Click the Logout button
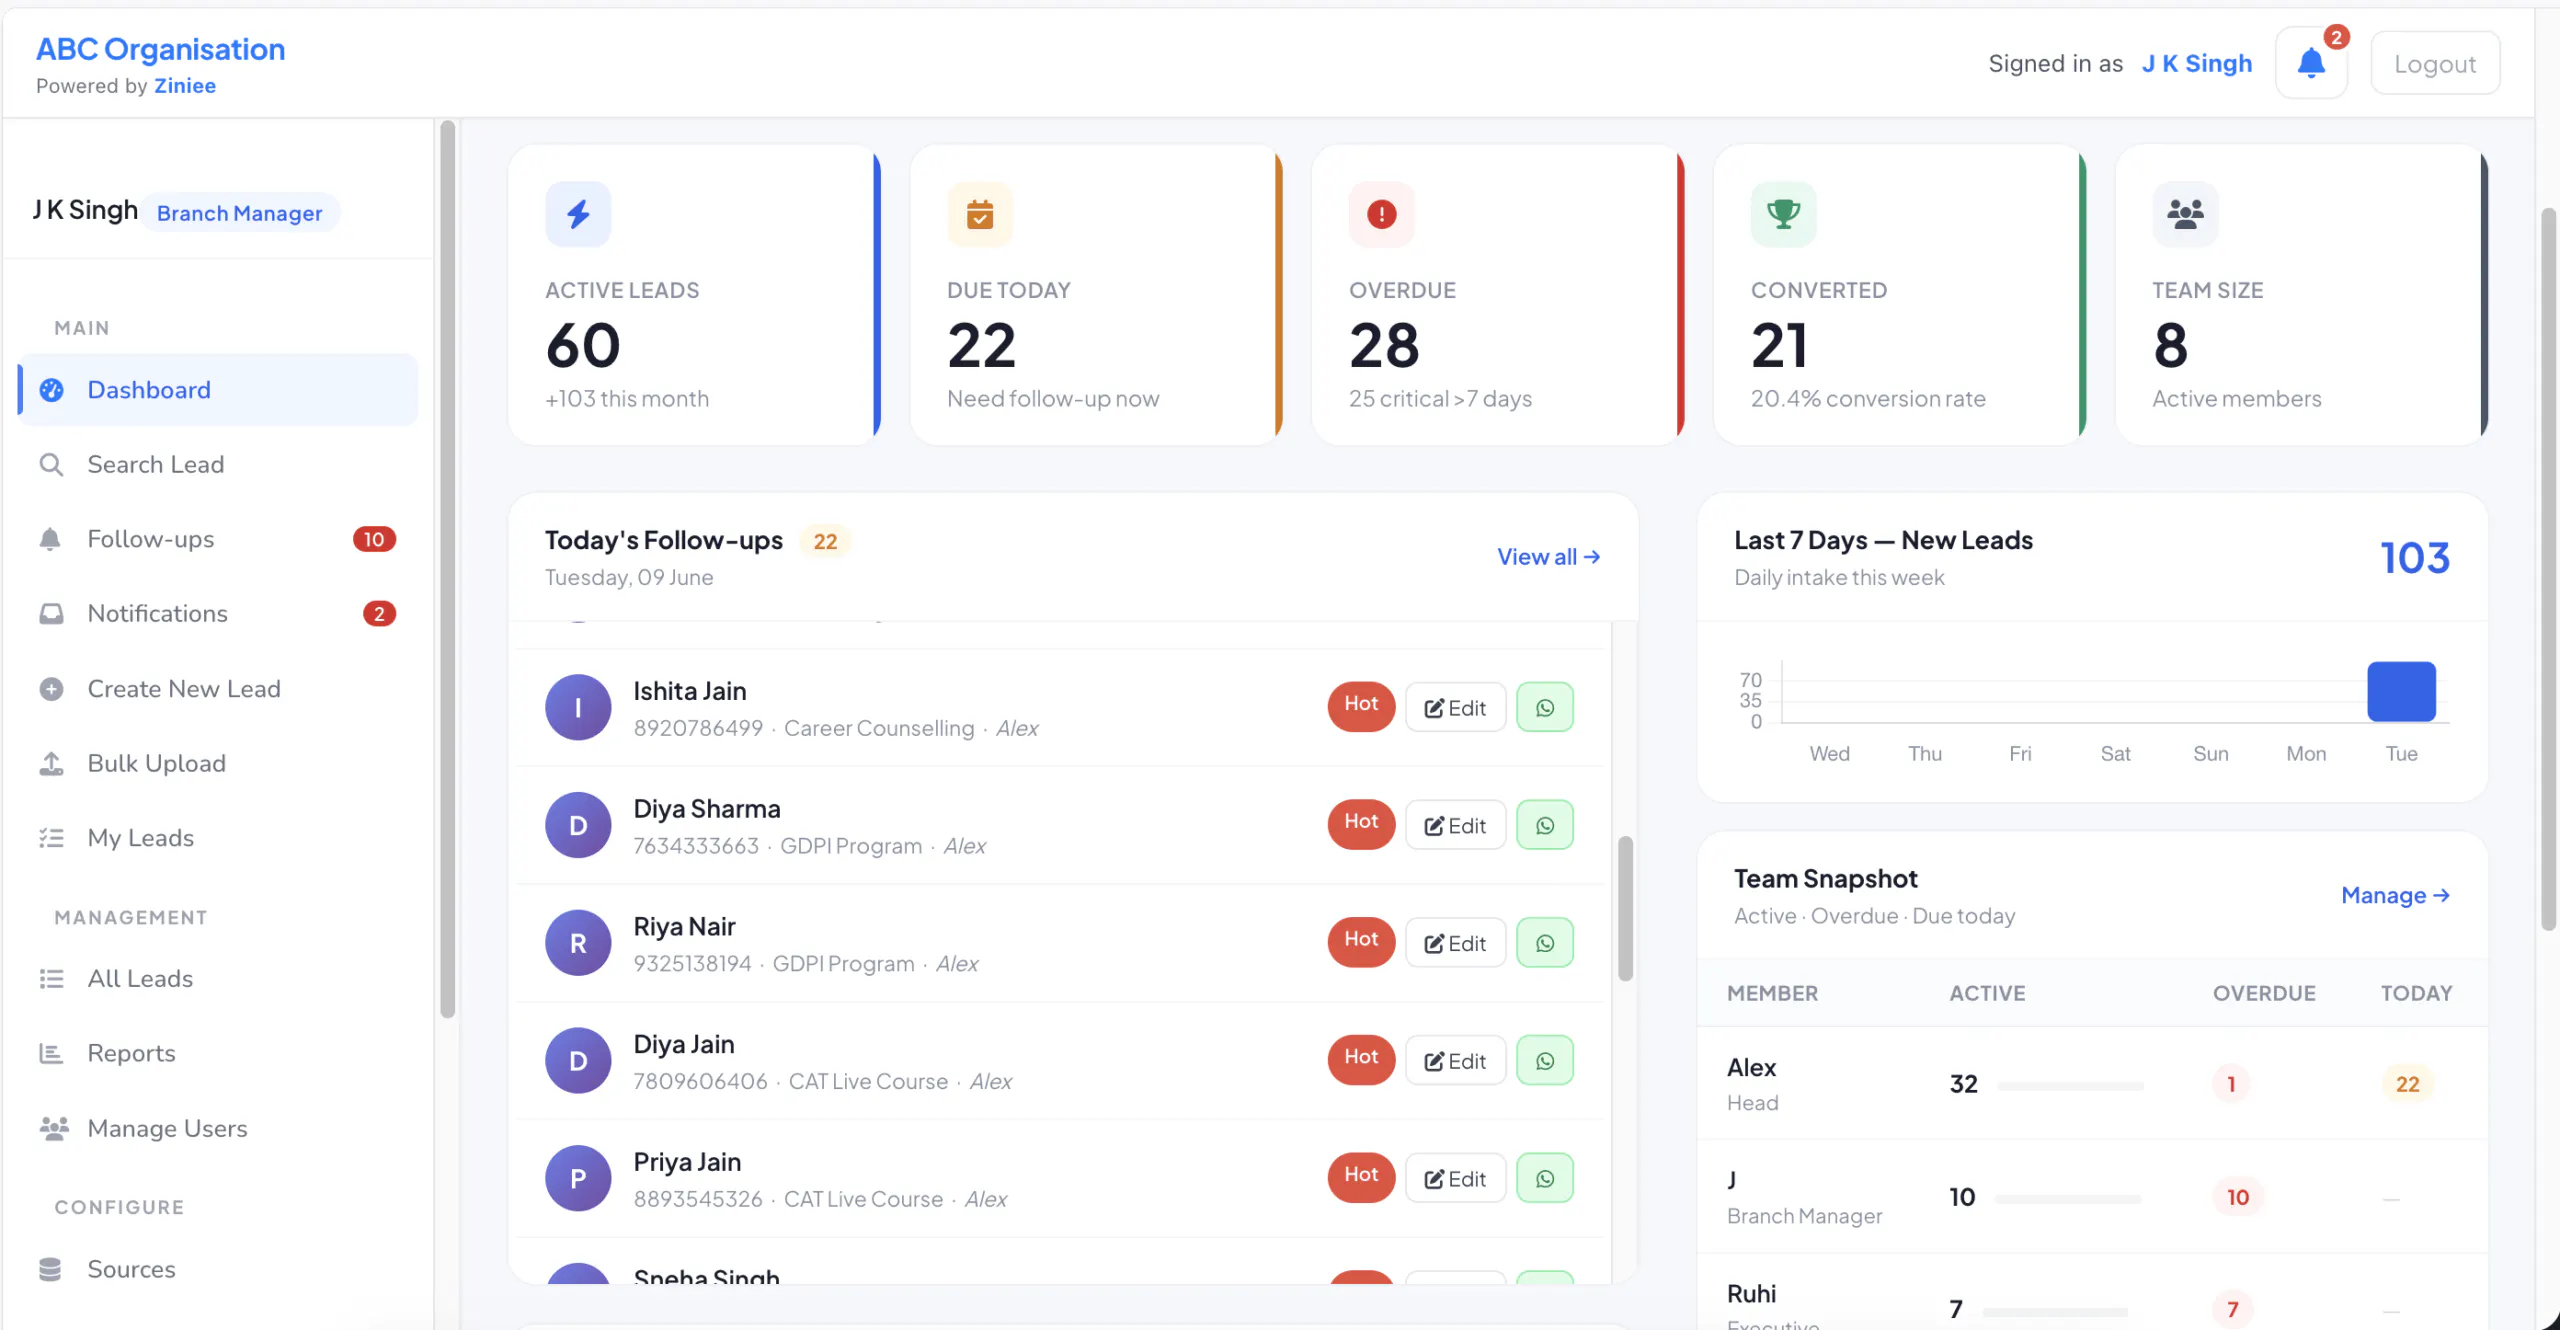This screenshot has height=1330, width=2560. [2435, 64]
